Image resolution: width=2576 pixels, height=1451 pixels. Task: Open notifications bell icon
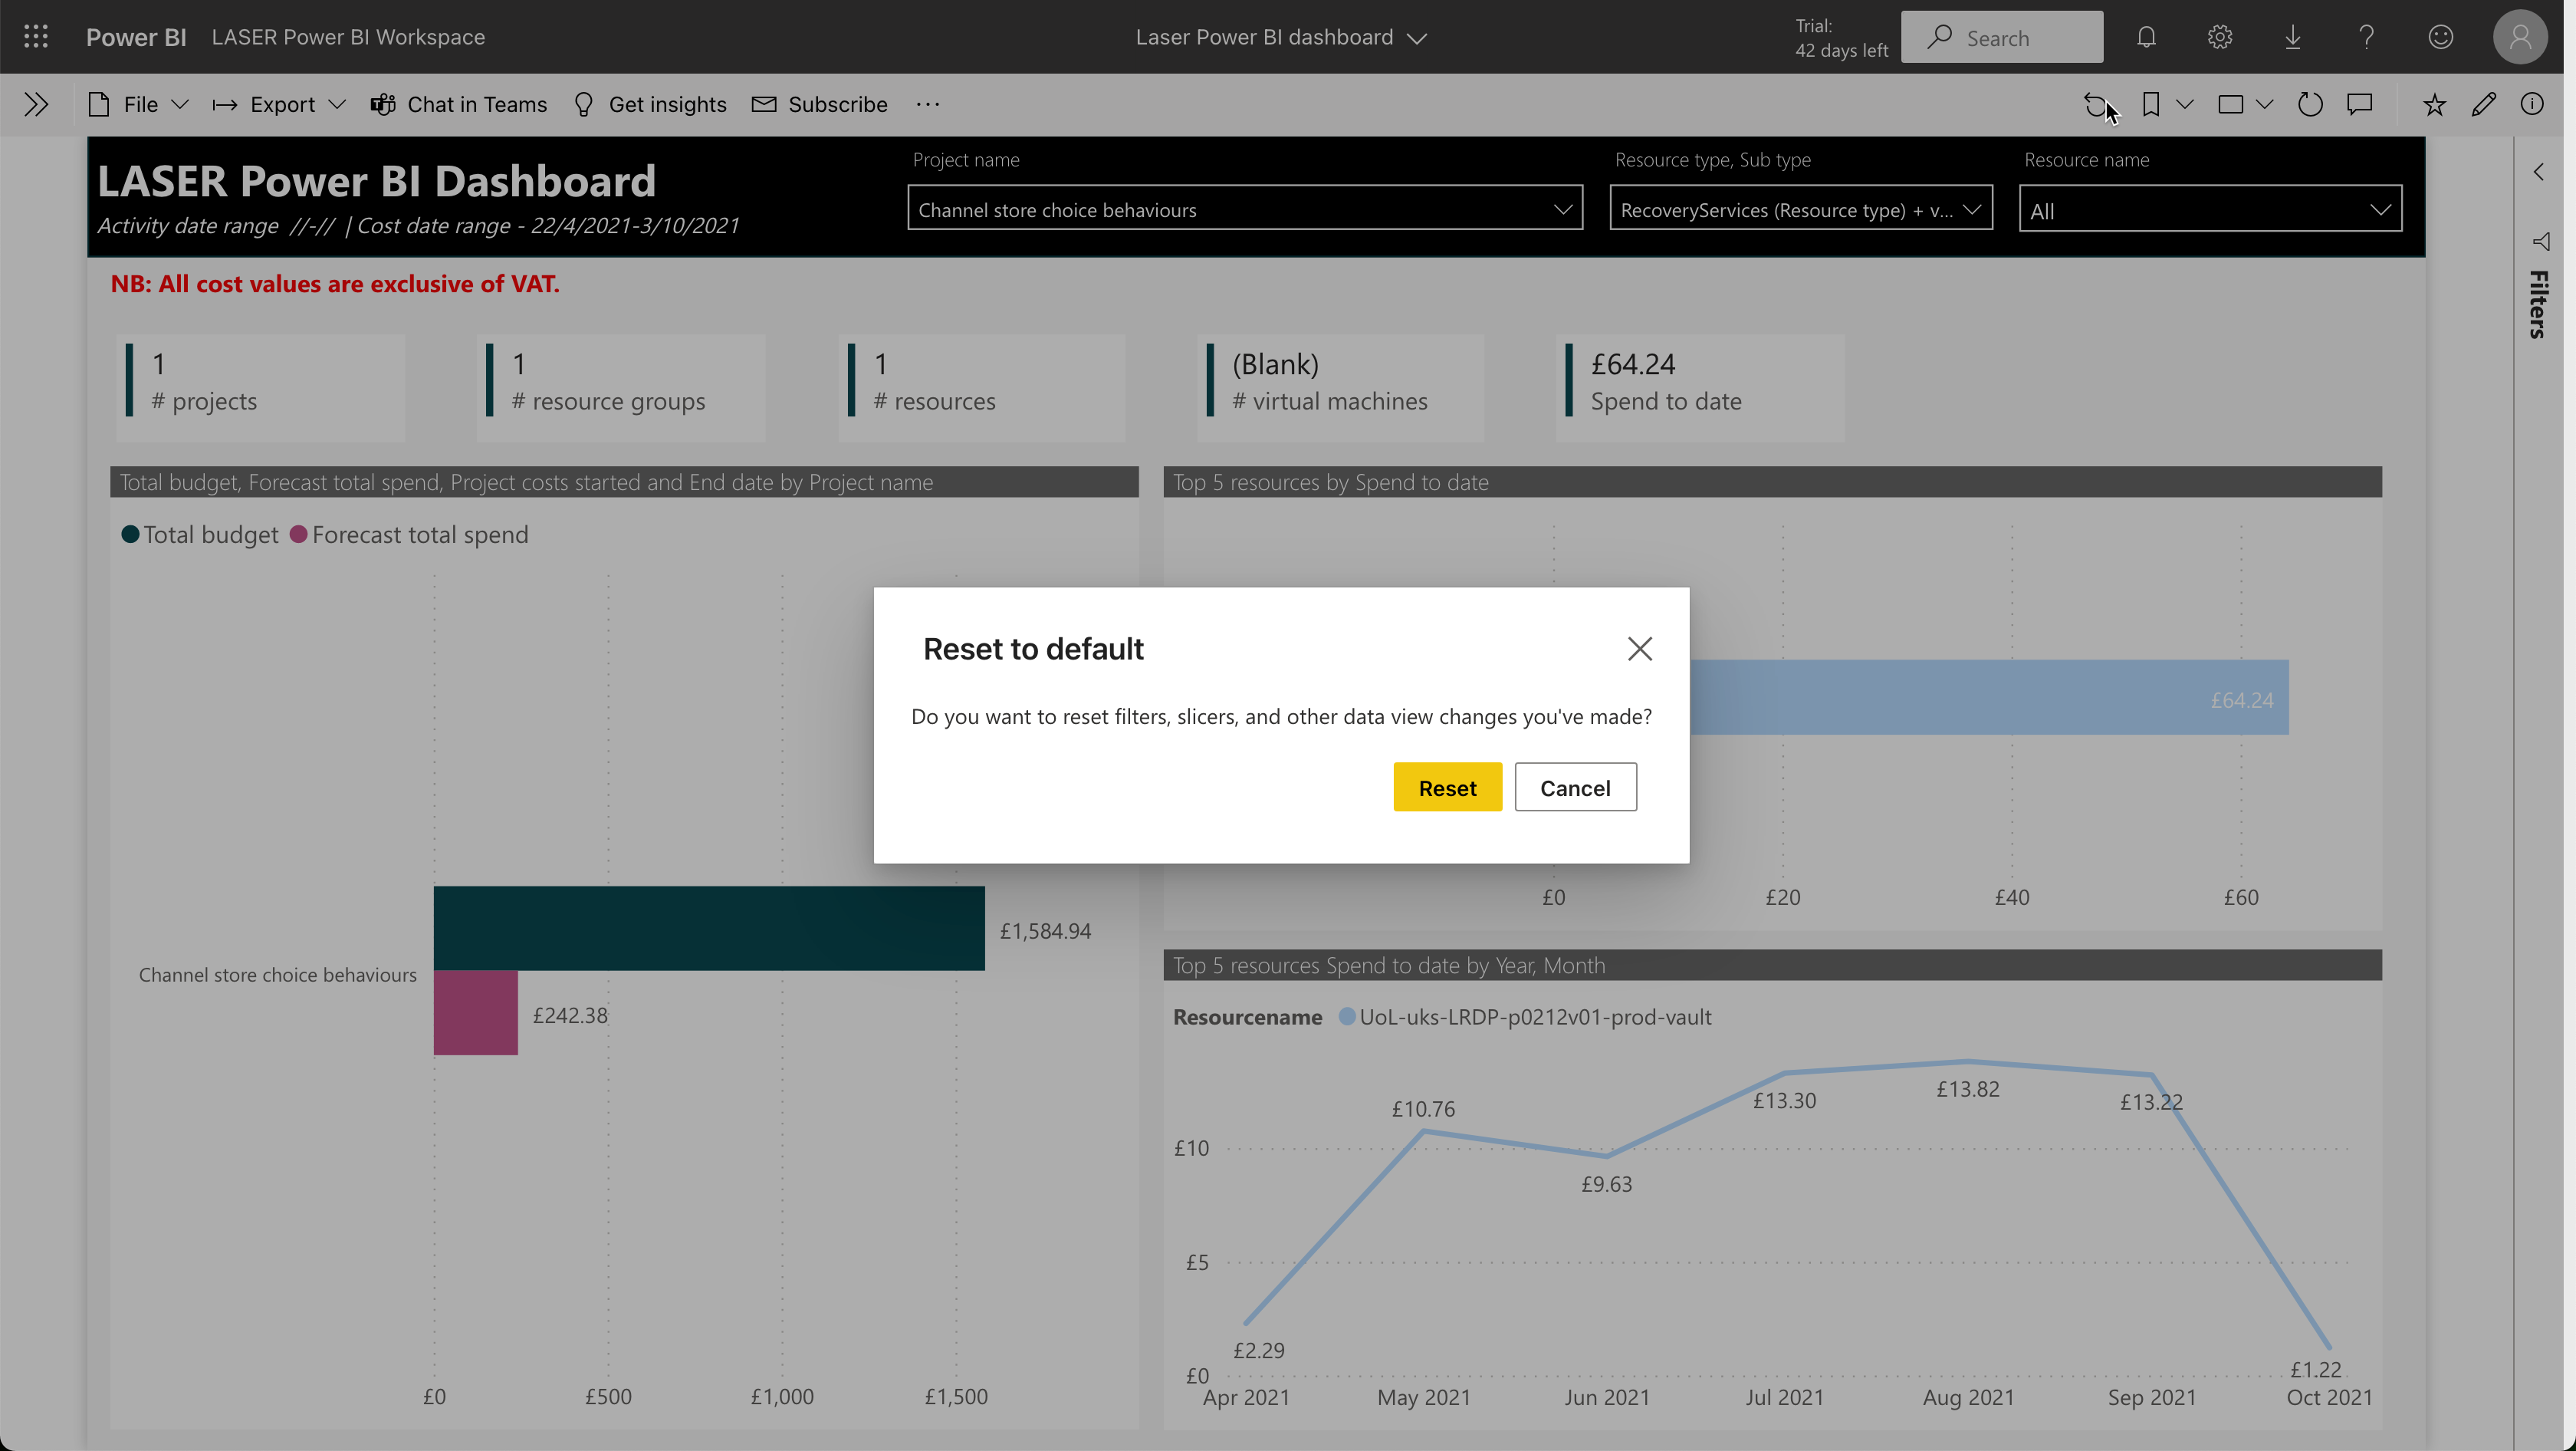2146,37
